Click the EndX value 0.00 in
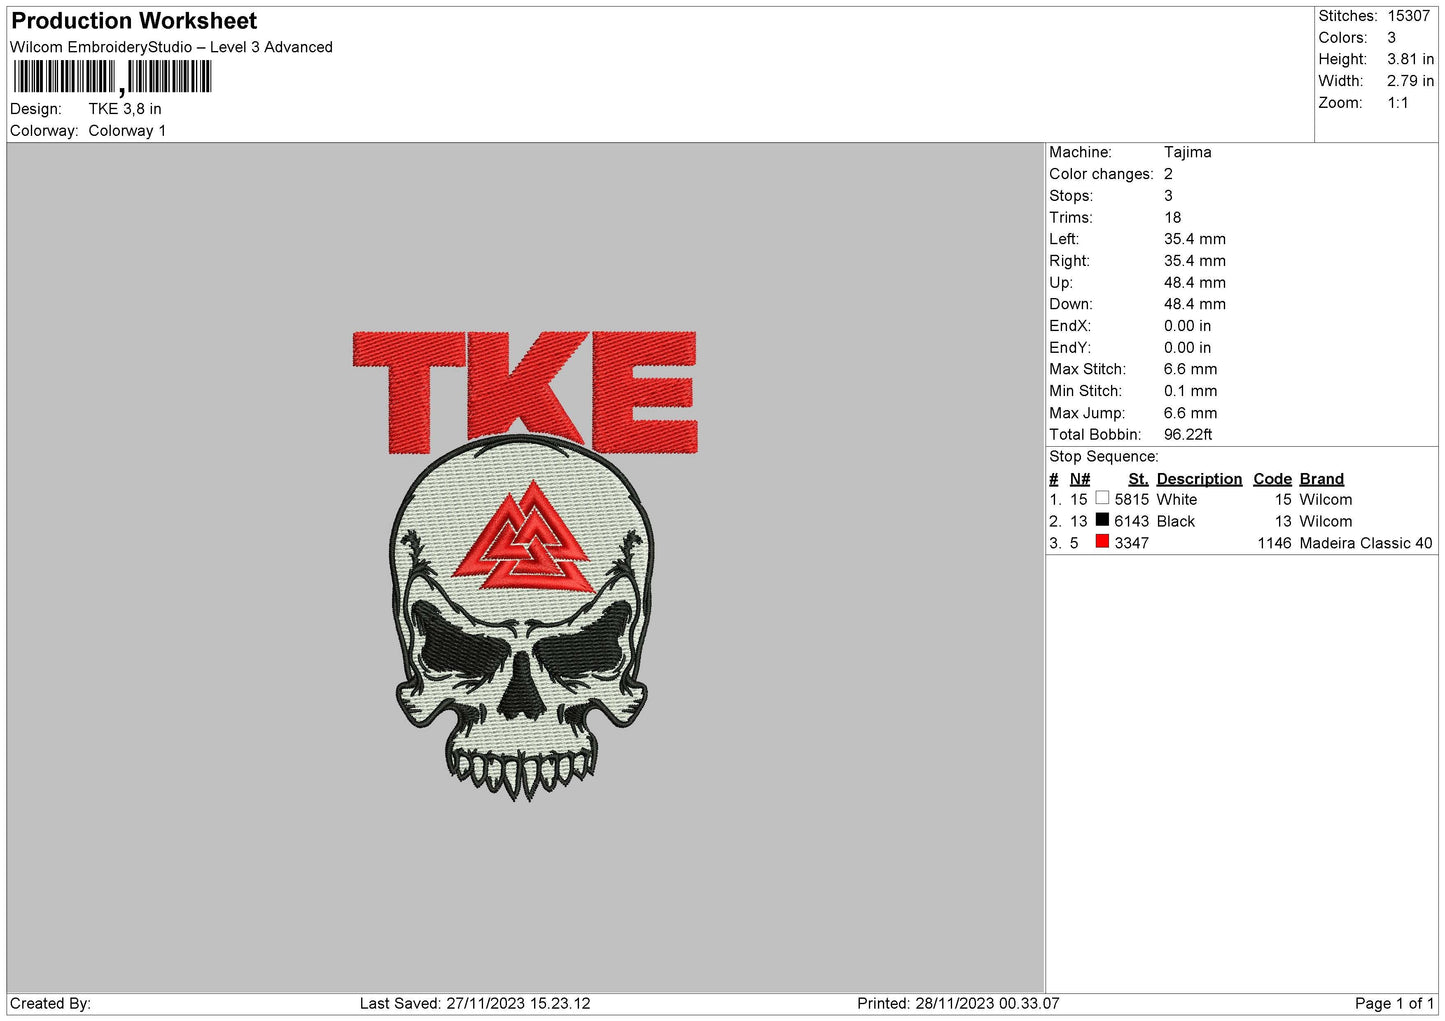 (x=1187, y=326)
